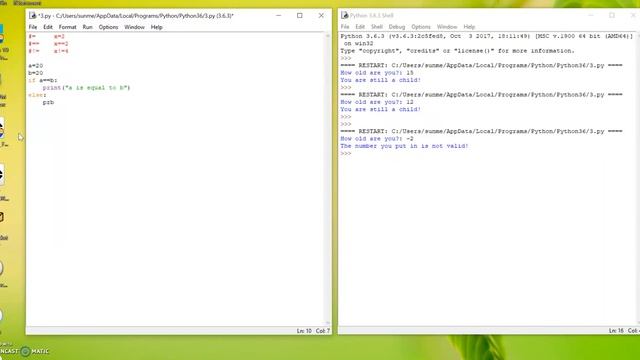Open Help menu in 3.py editor
Image resolution: width=640 pixels, height=360 pixels.
[x=156, y=27]
